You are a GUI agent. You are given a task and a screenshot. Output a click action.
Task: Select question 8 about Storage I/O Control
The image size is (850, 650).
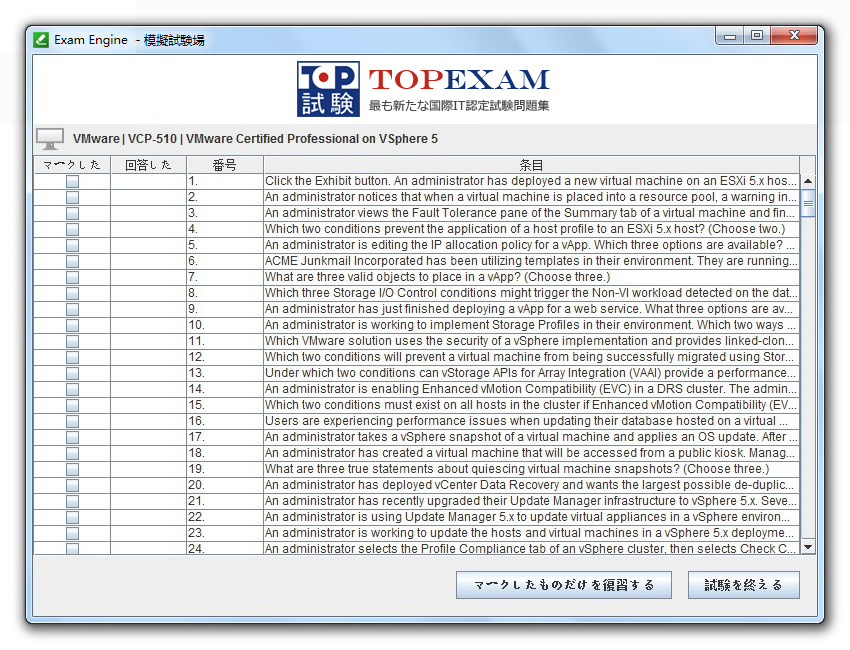tap(531, 293)
